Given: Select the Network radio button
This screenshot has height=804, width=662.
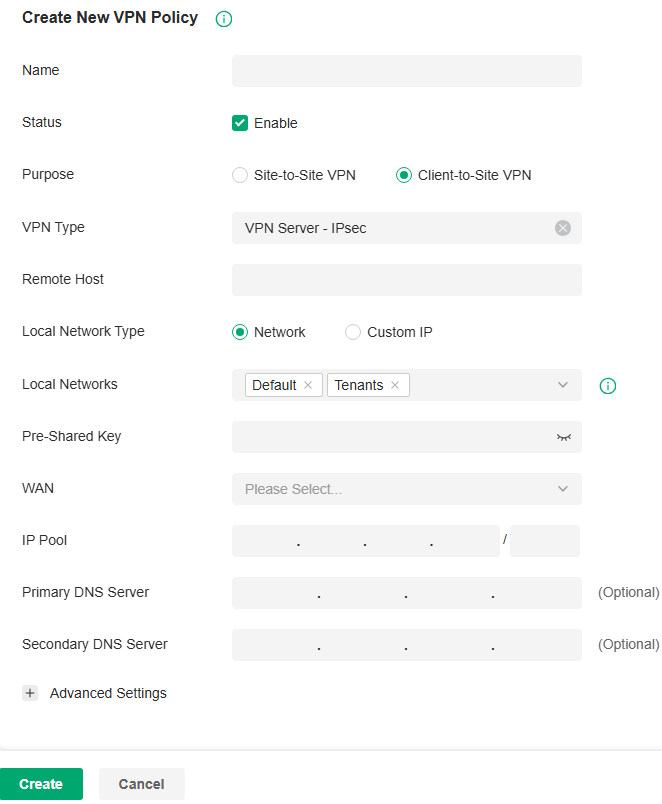Looking at the screenshot, I should click(240, 331).
